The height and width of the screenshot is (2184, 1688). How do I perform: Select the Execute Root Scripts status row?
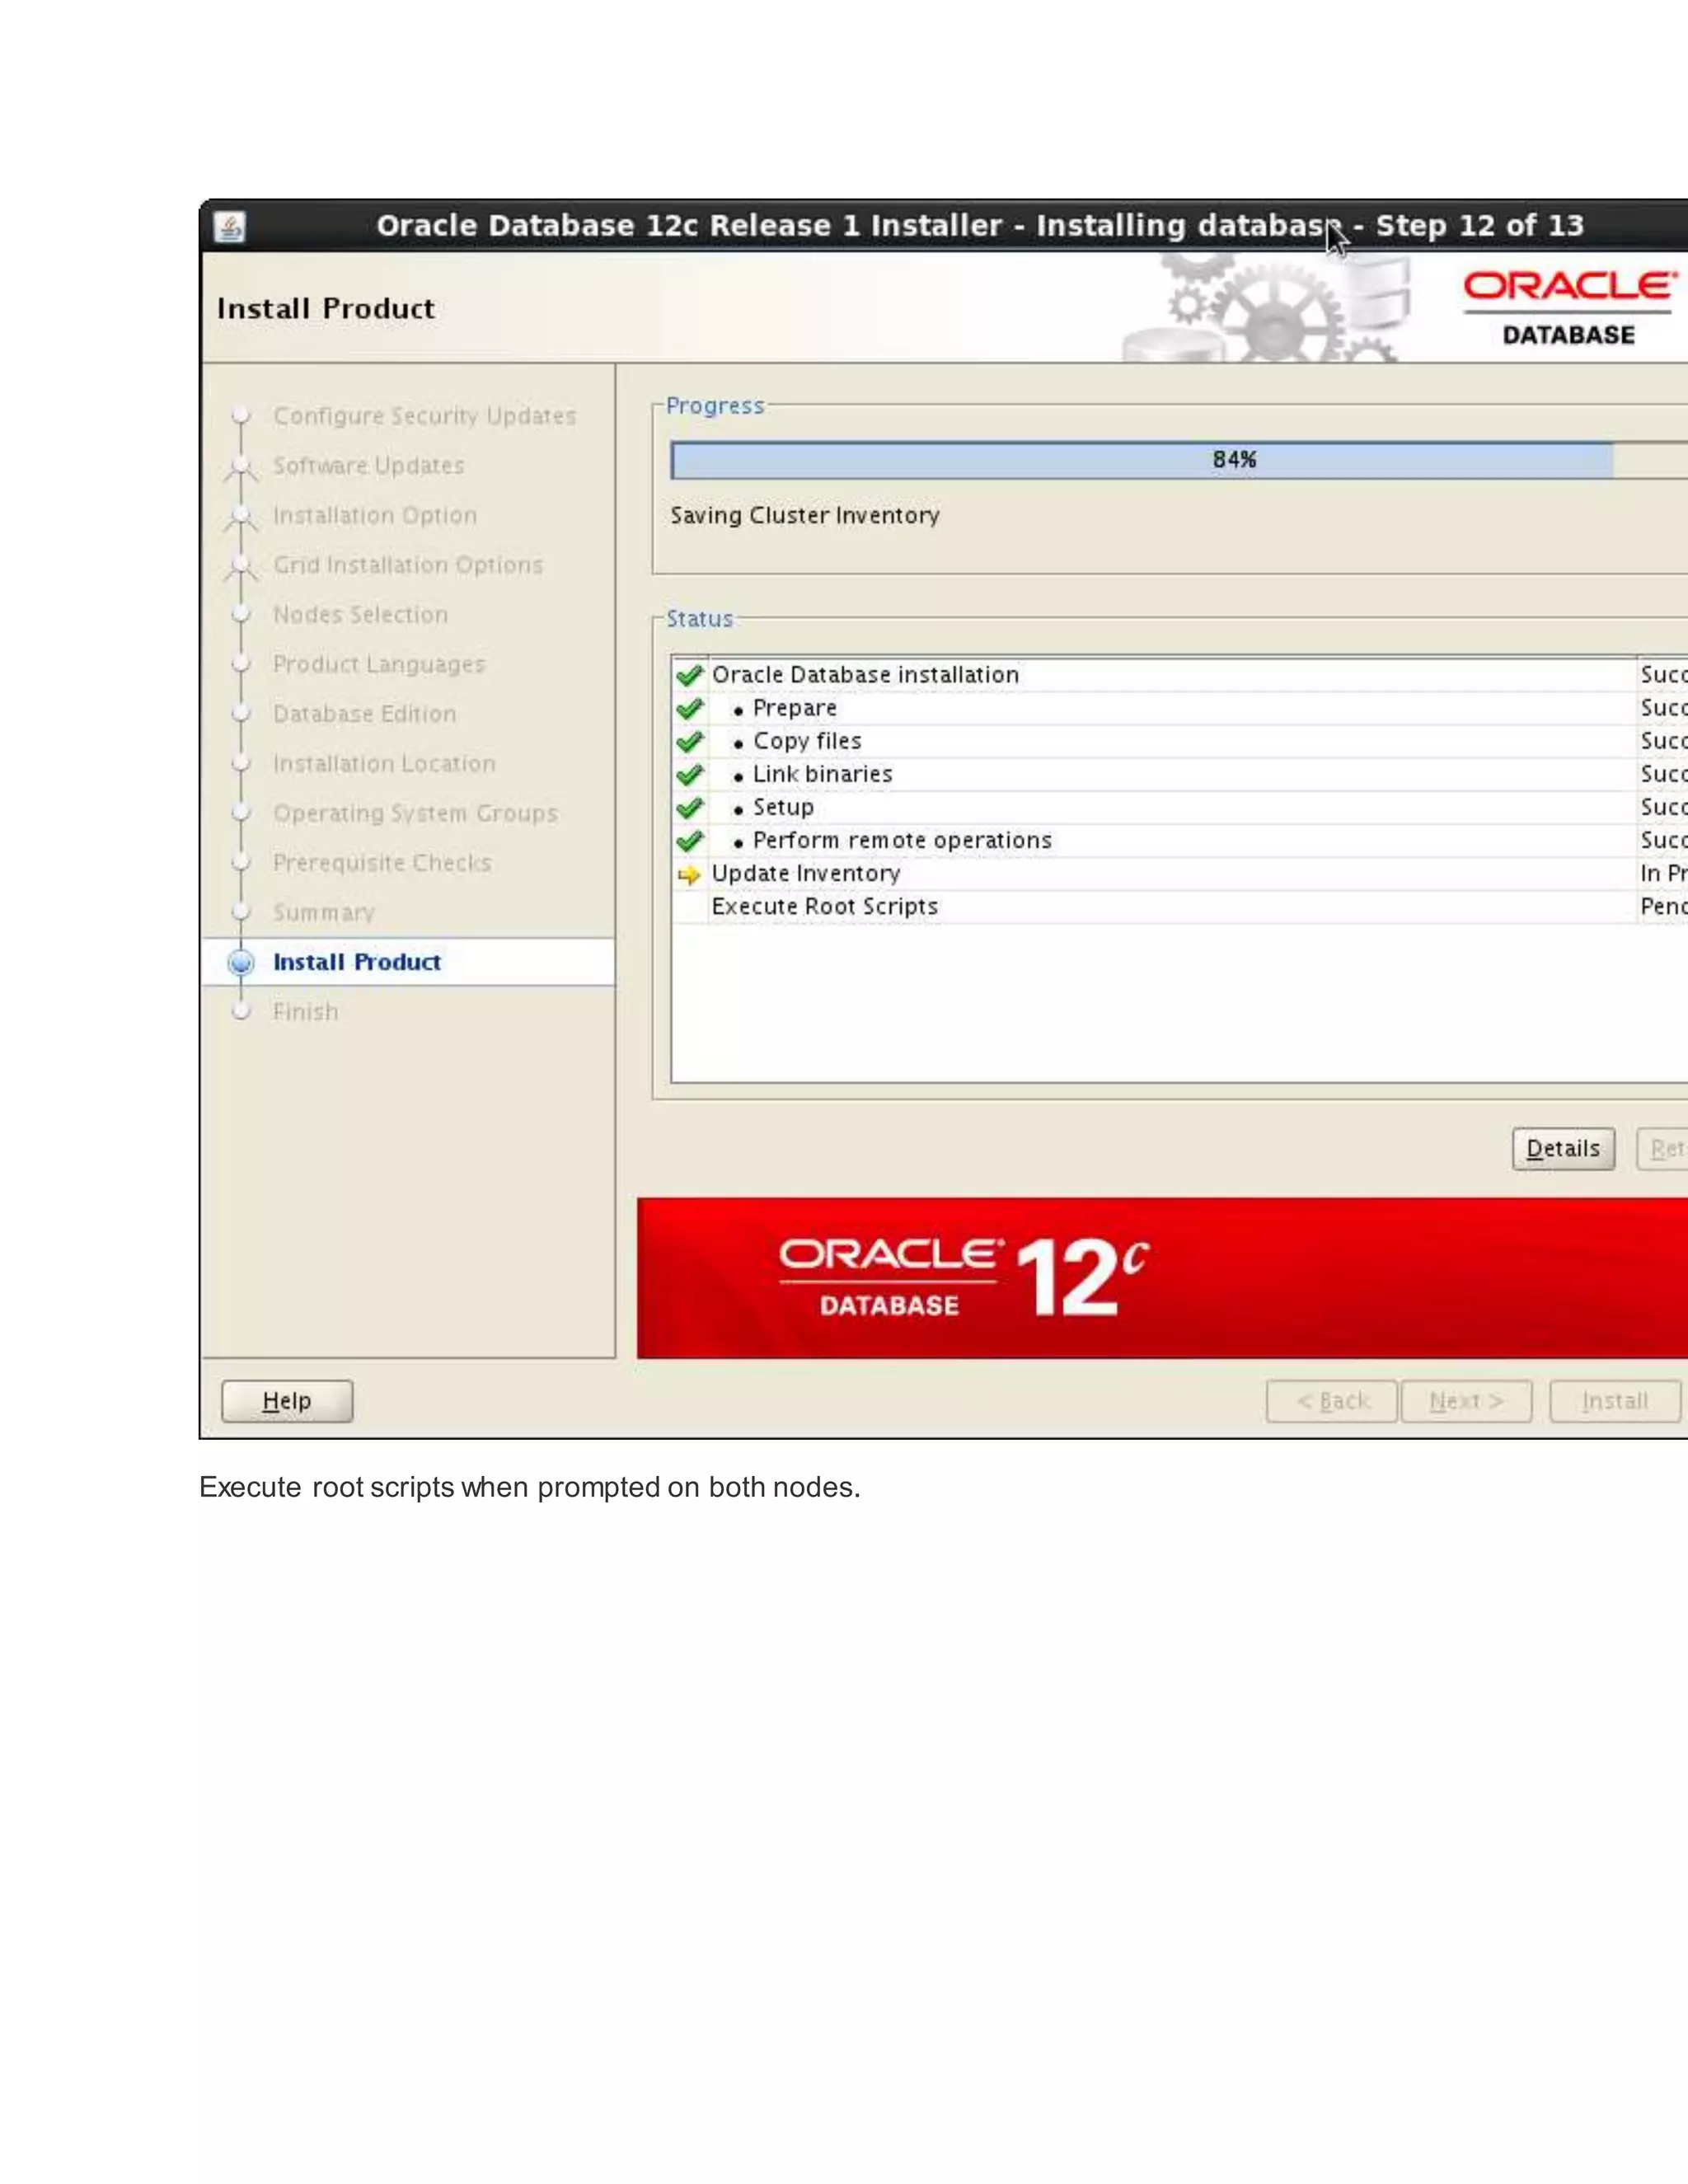[825, 907]
